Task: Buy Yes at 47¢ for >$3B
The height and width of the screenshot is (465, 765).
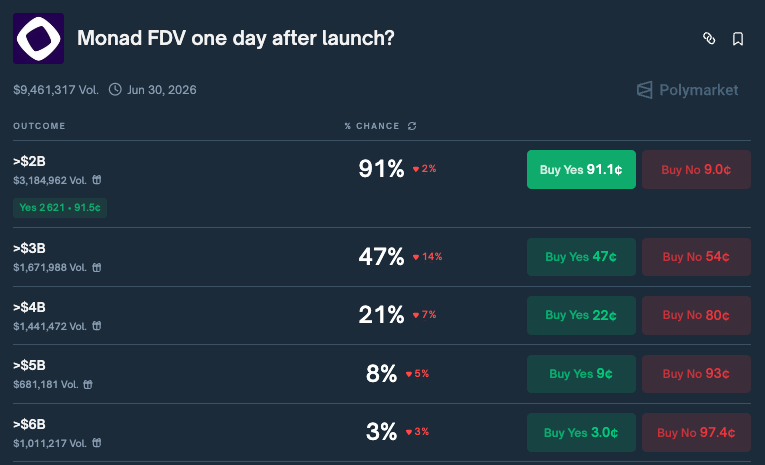Action: pos(581,256)
